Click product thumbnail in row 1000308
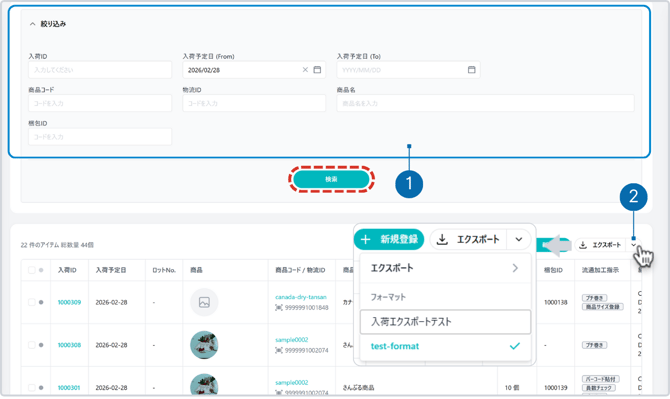The width and height of the screenshot is (670, 399). 204,345
